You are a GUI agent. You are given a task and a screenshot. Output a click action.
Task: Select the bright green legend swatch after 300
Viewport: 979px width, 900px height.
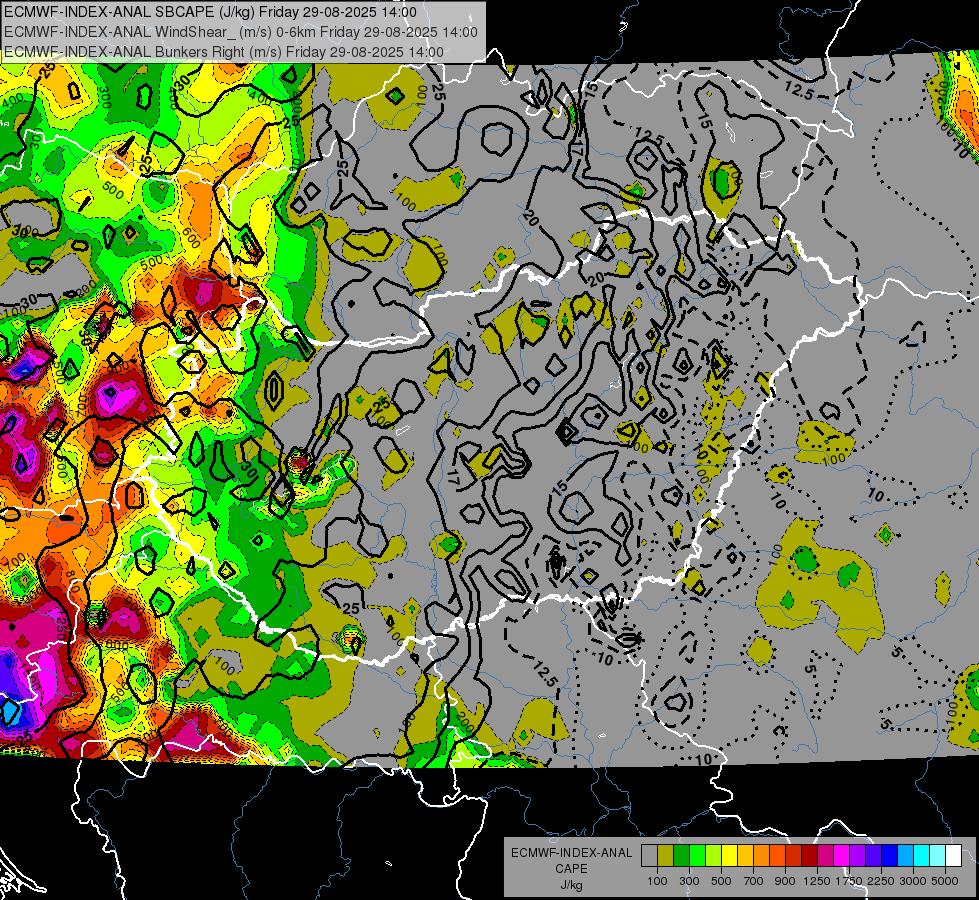point(697,856)
